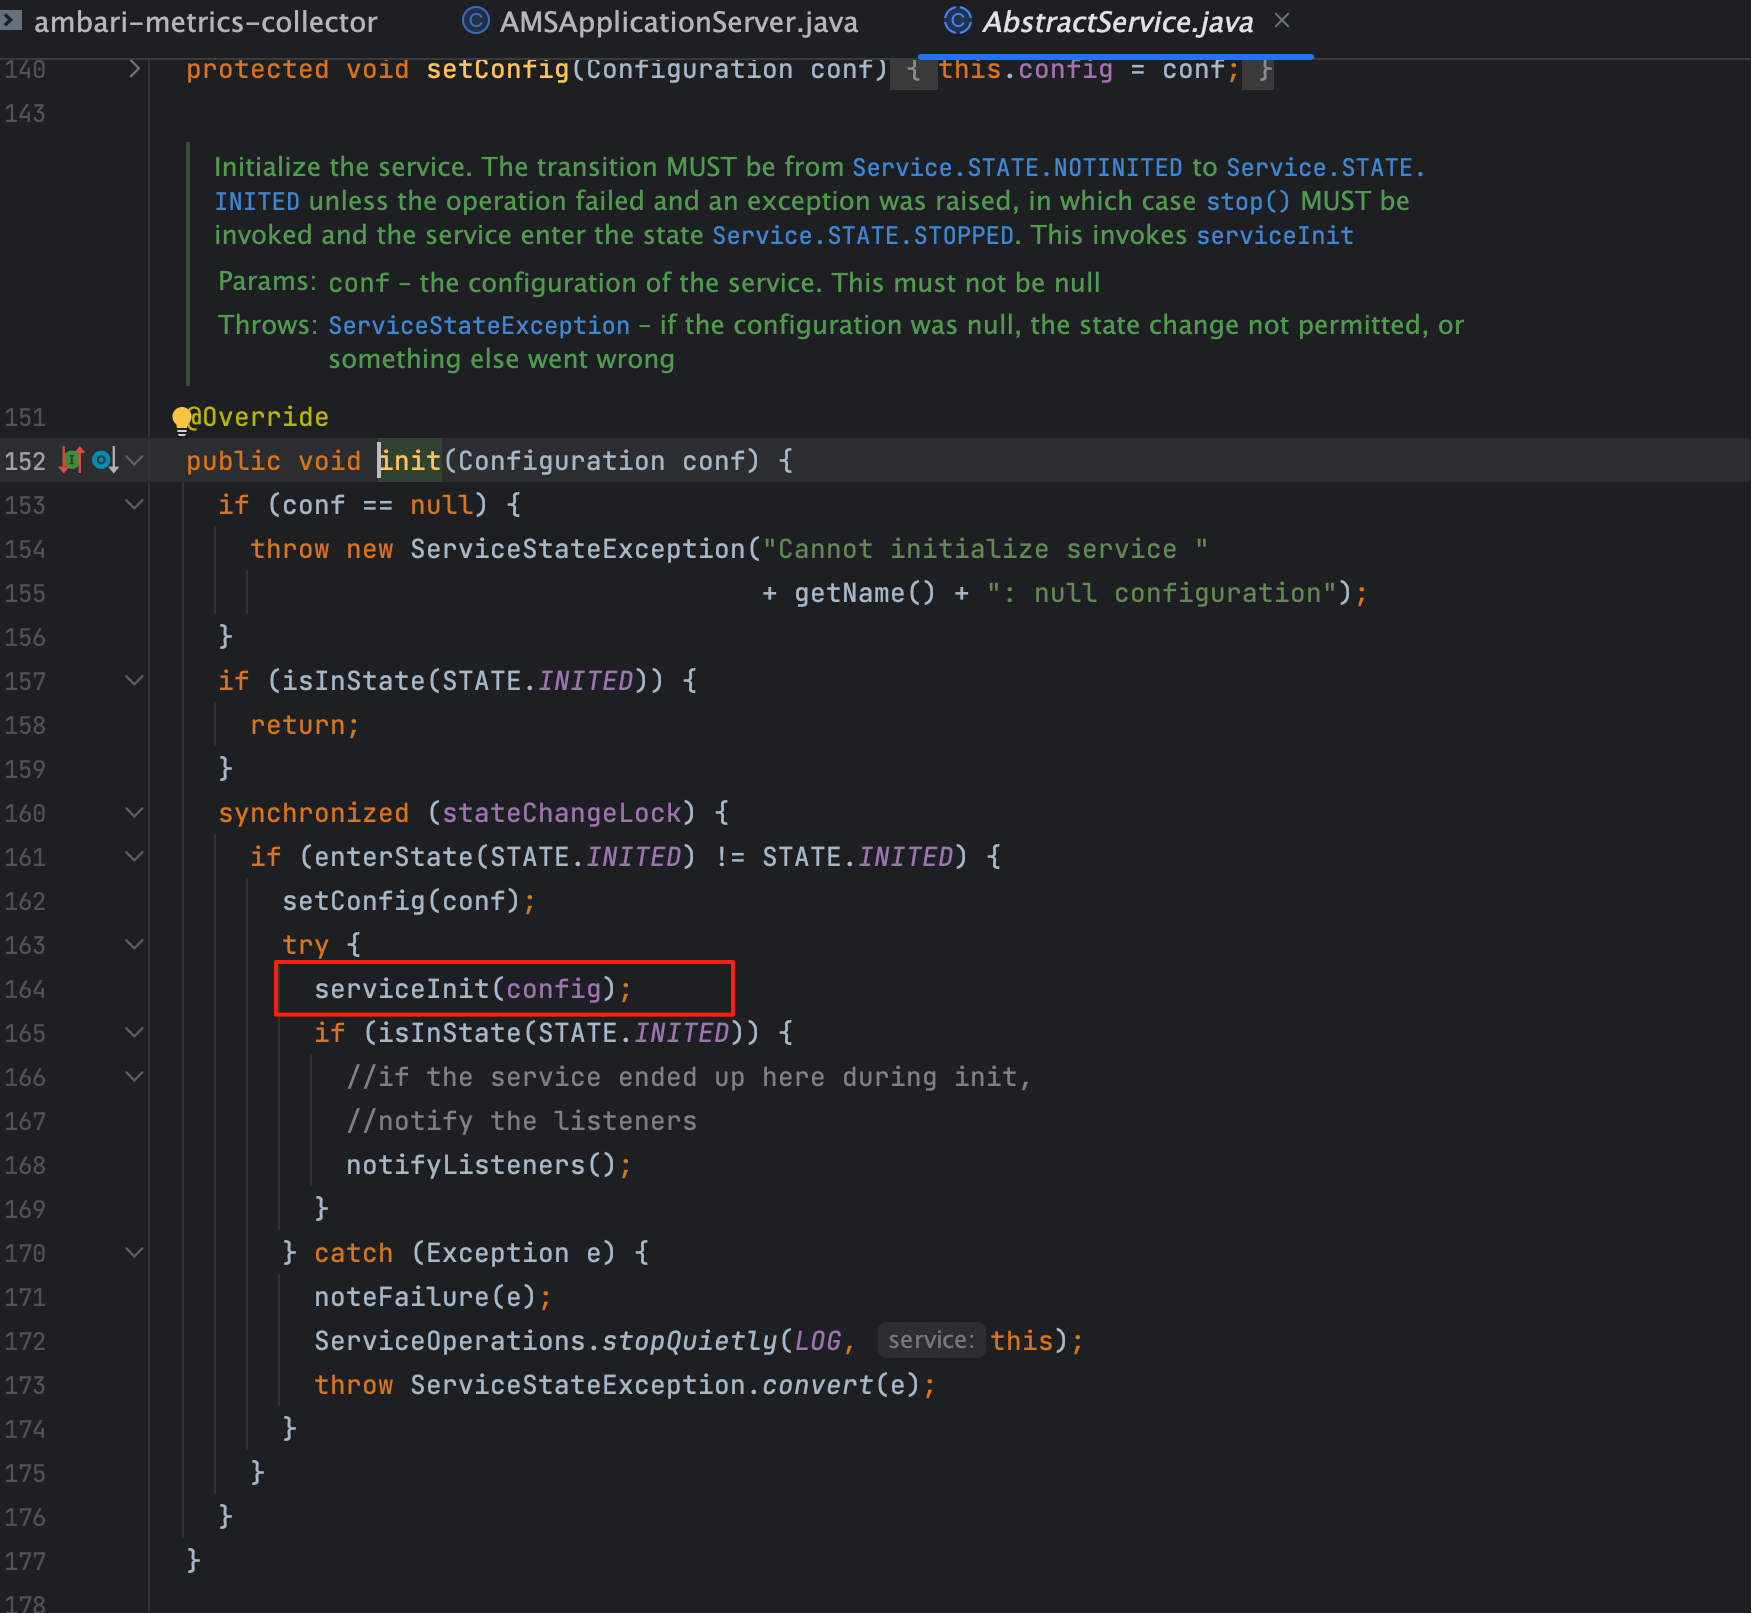
Task: Collapse the init method fold at line 152
Action: tap(134, 460)
